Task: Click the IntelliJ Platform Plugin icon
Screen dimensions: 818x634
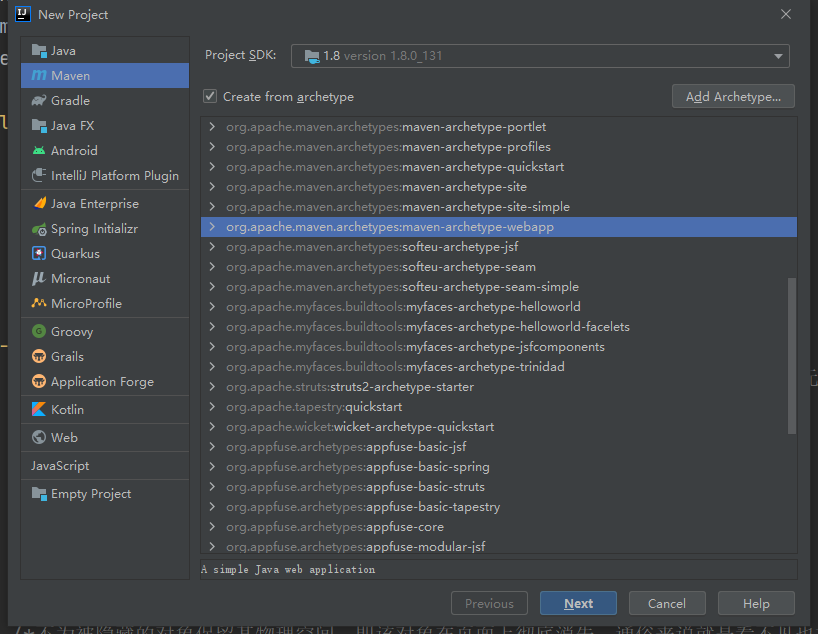Action: coord(39,175)
